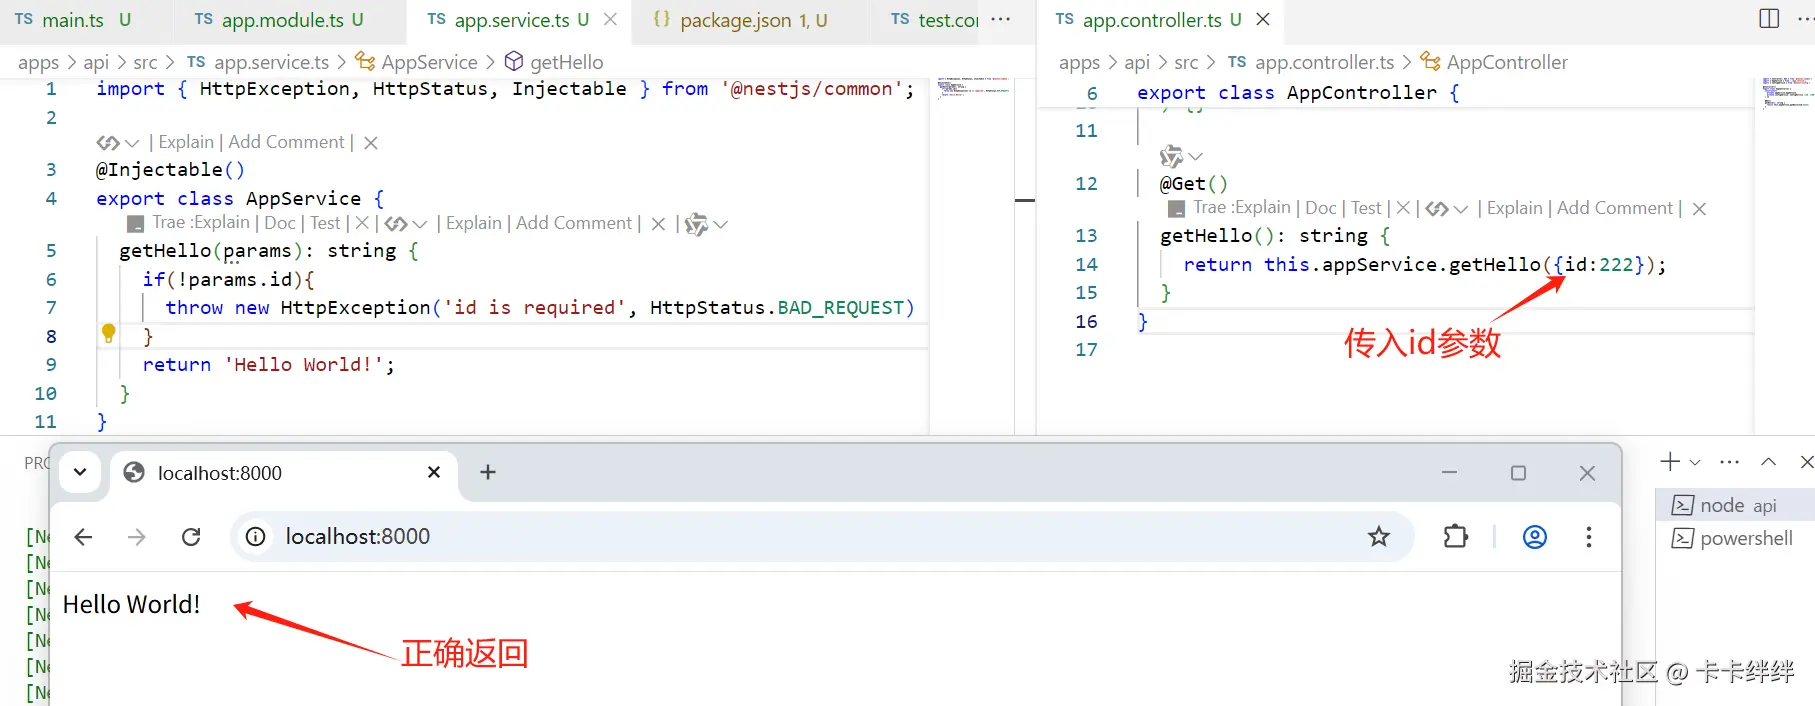
Task: Click apps breadcrumb in left editor
Action: (x=39, y=62)
